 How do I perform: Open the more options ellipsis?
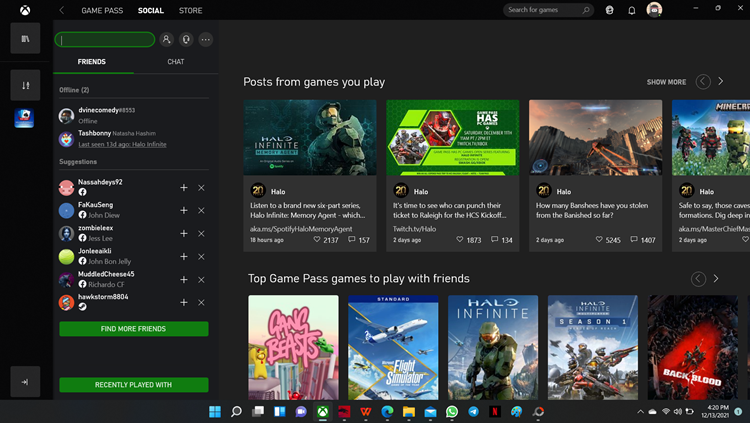pyautogui.click(x=206, y=40)
